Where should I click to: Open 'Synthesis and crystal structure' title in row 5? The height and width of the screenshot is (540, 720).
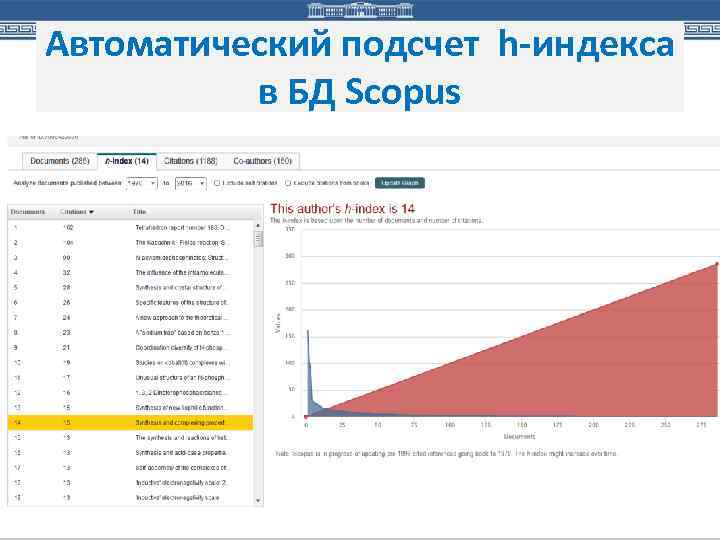[180, 287]
